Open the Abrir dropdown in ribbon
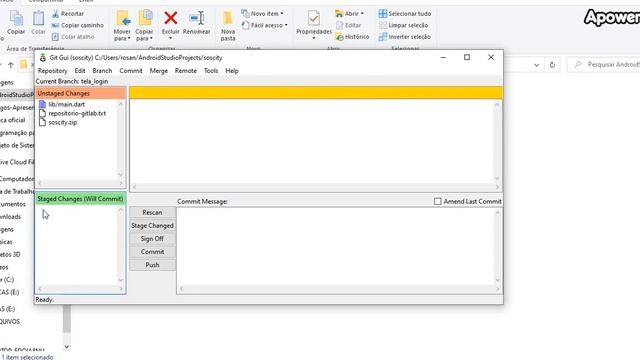The height and width of the screenshot is (360, 640). tap(349, 14)
